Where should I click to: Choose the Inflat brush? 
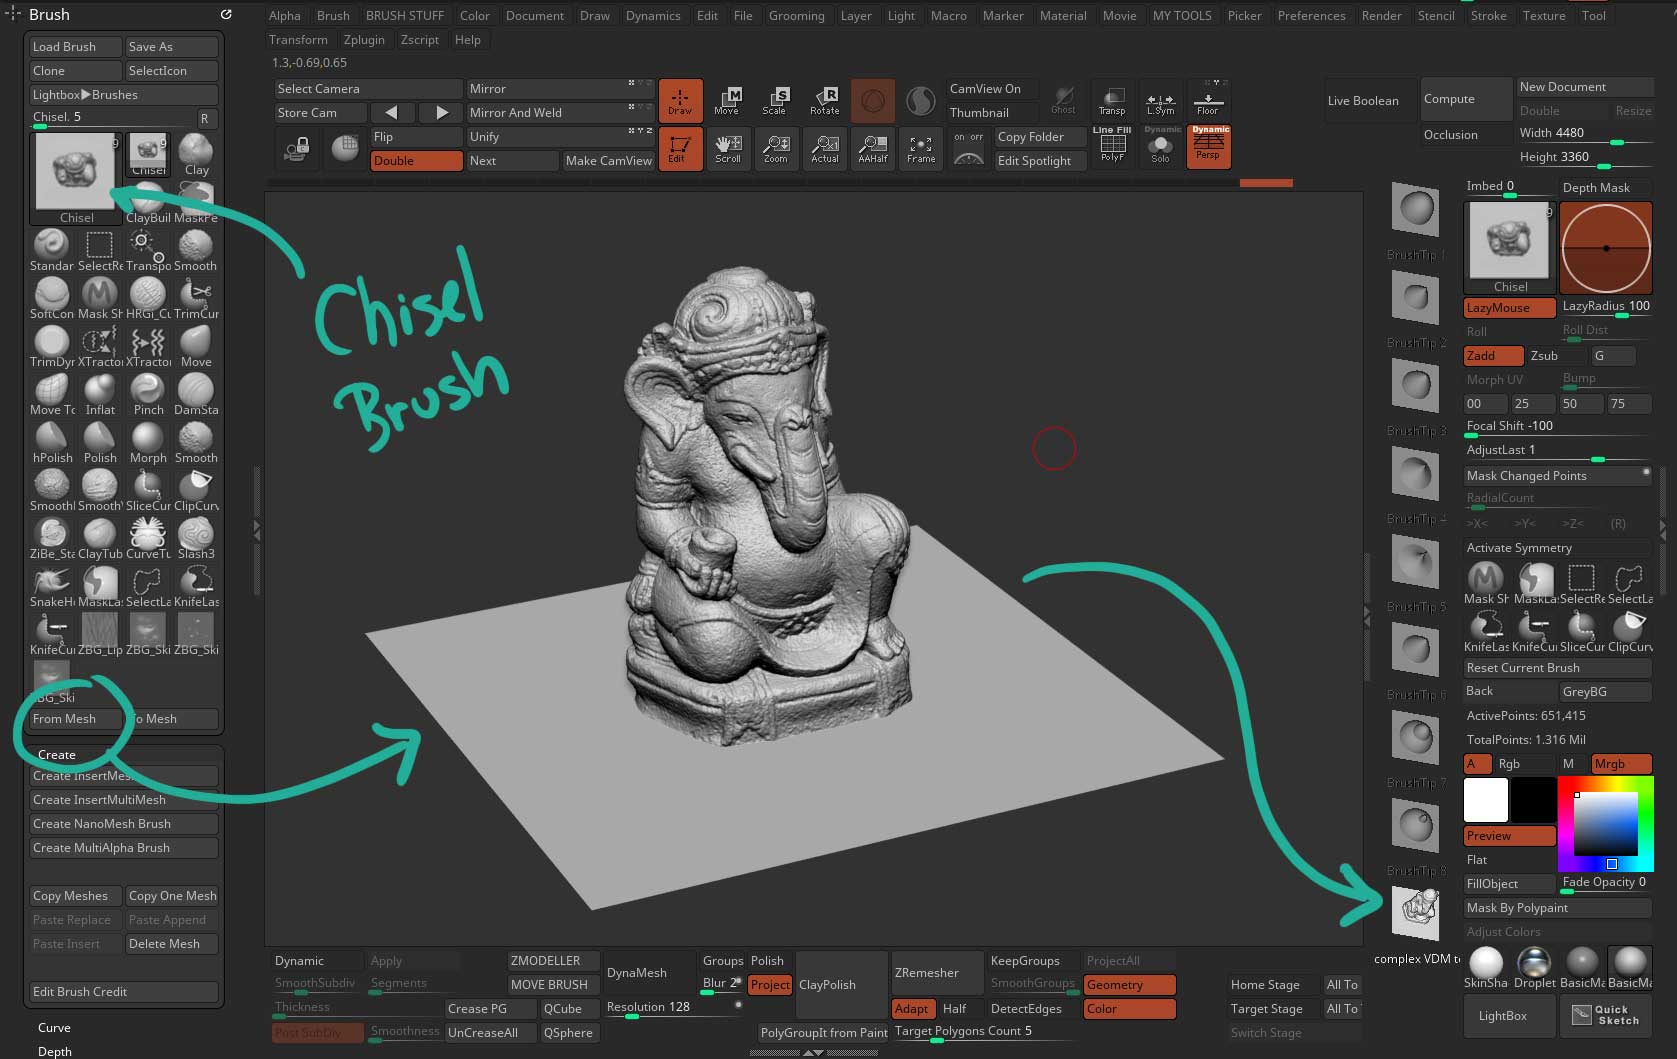(x=99, y=394)
